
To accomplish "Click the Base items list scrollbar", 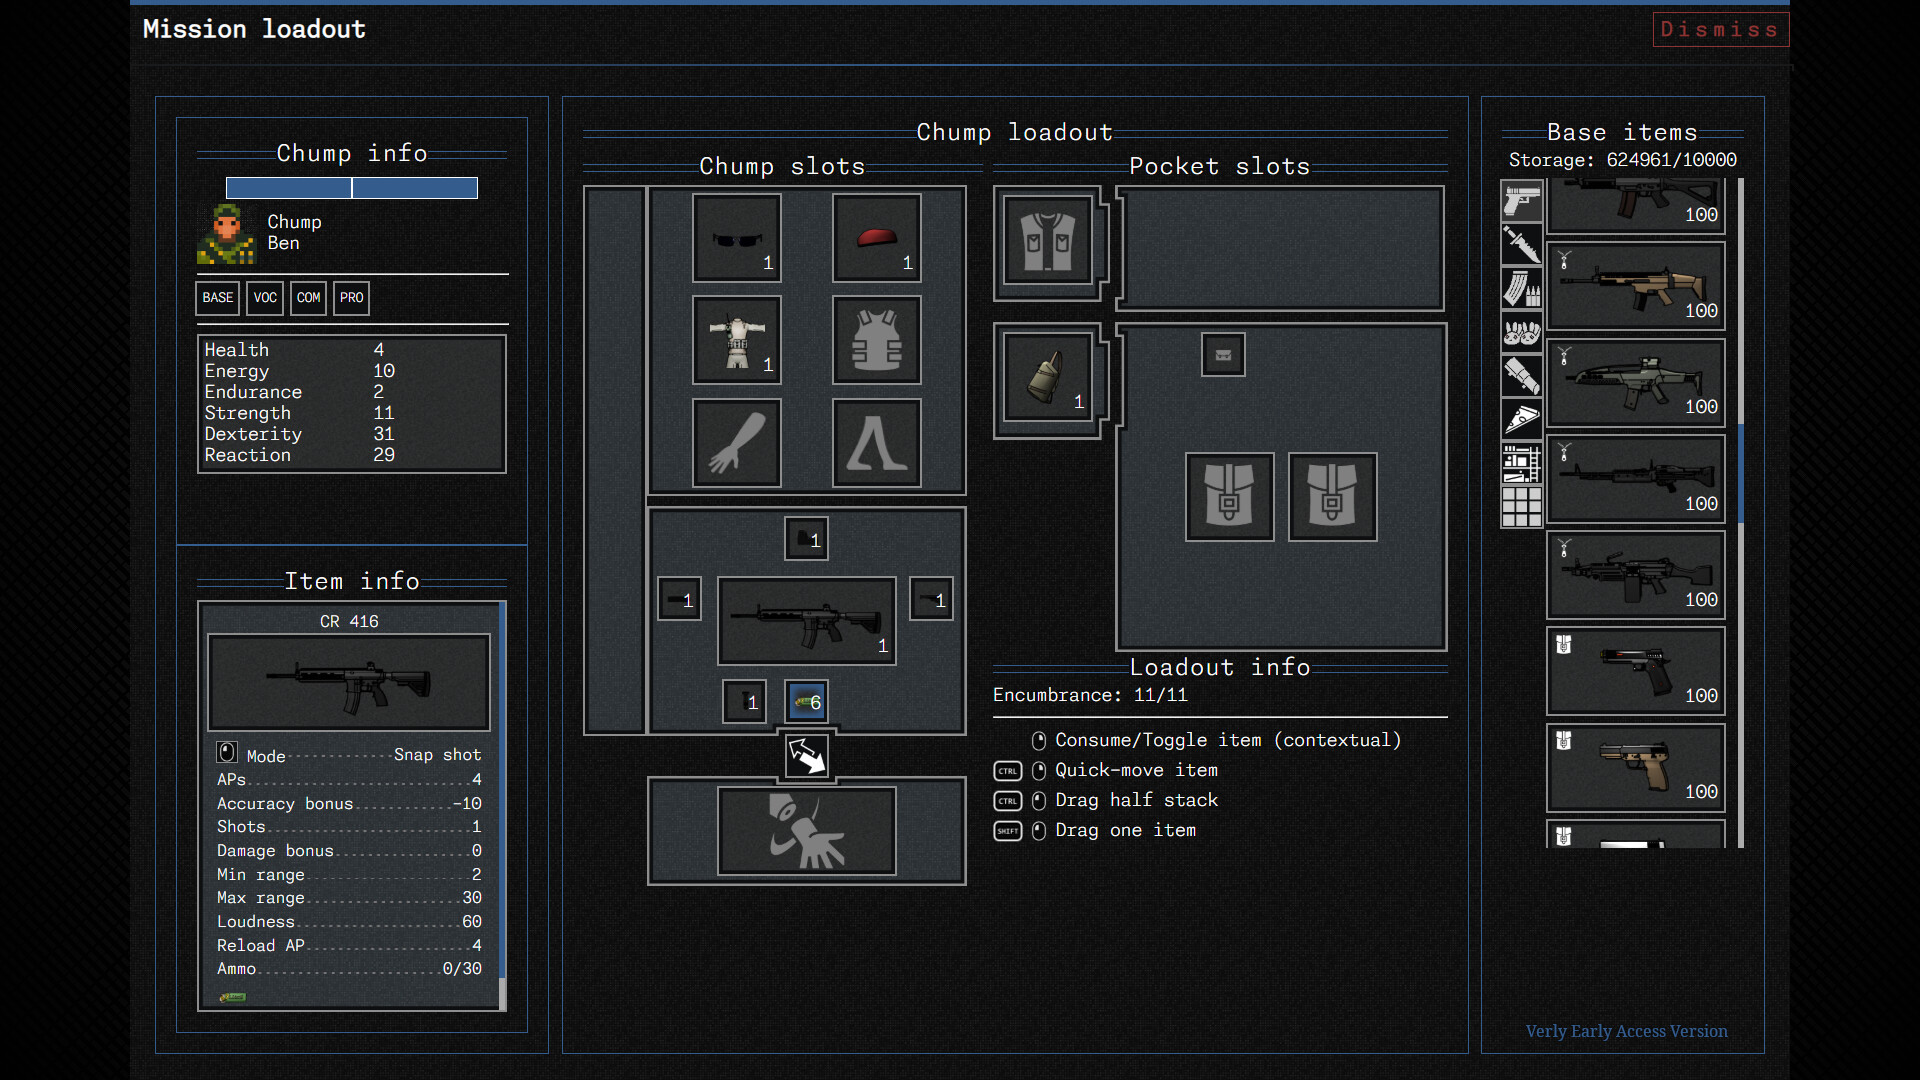I will click(x=1741, y=470).
